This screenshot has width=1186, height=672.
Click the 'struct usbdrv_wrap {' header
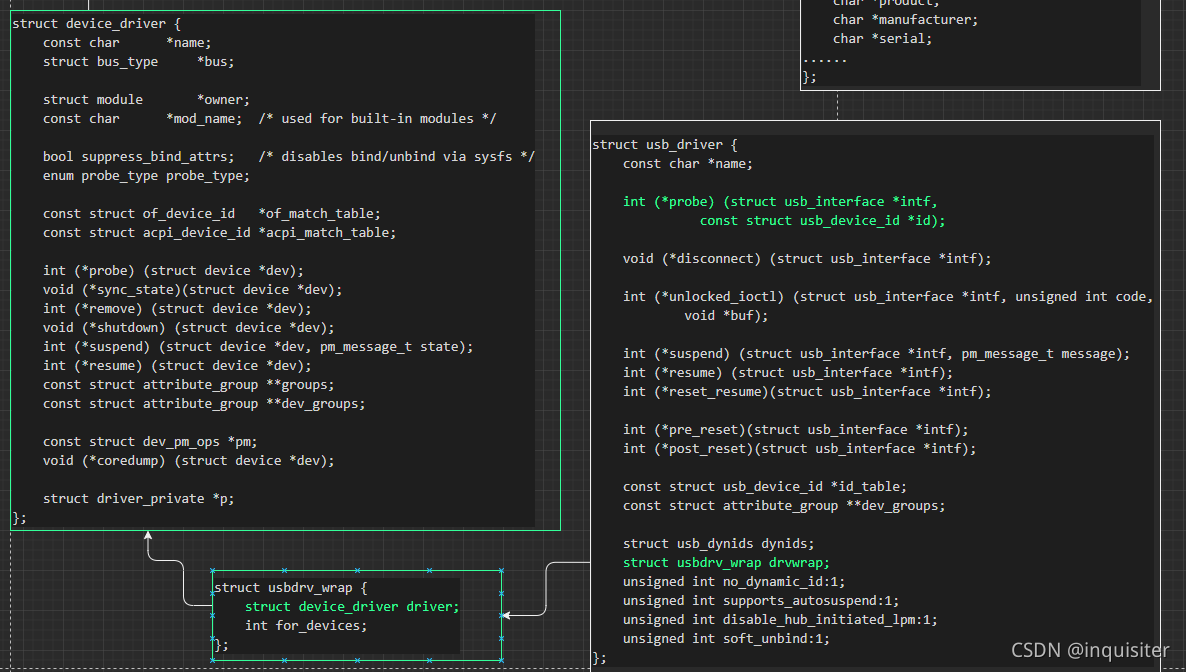coord(290,587)
